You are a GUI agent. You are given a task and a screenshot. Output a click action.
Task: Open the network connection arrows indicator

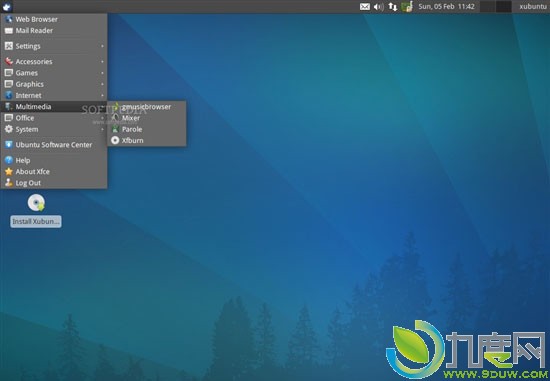point(393,6)
